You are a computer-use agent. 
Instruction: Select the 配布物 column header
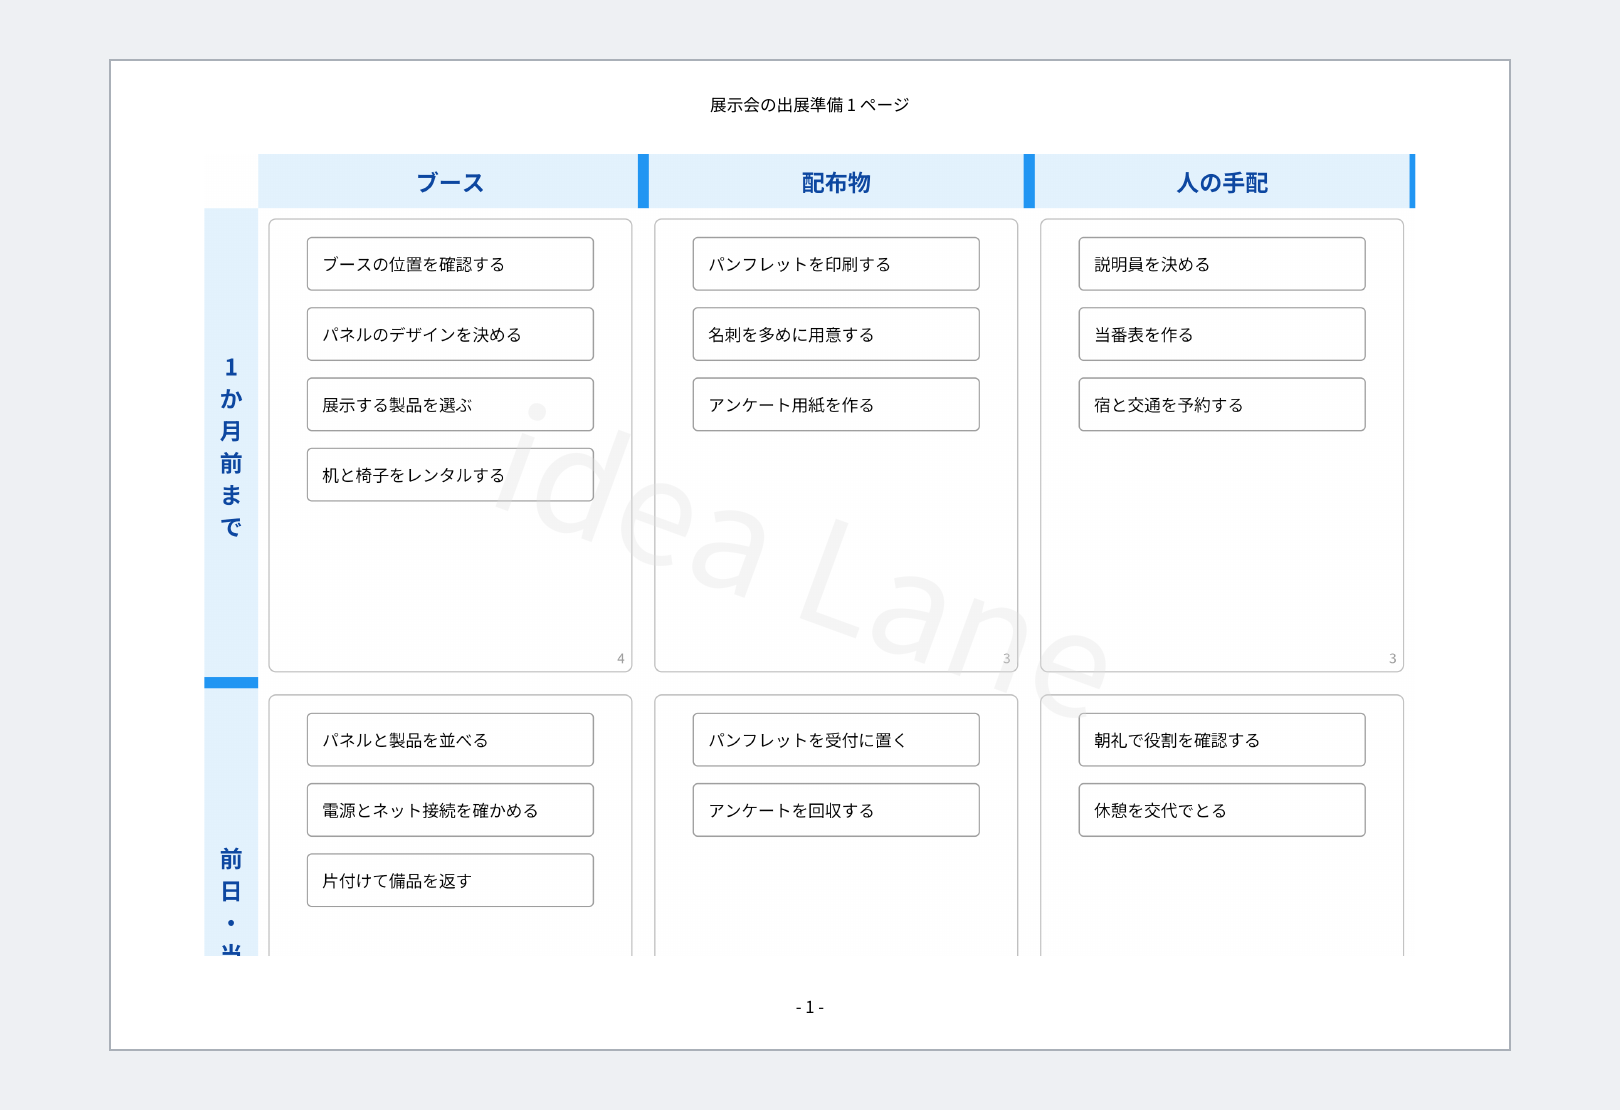click(836, 182)
